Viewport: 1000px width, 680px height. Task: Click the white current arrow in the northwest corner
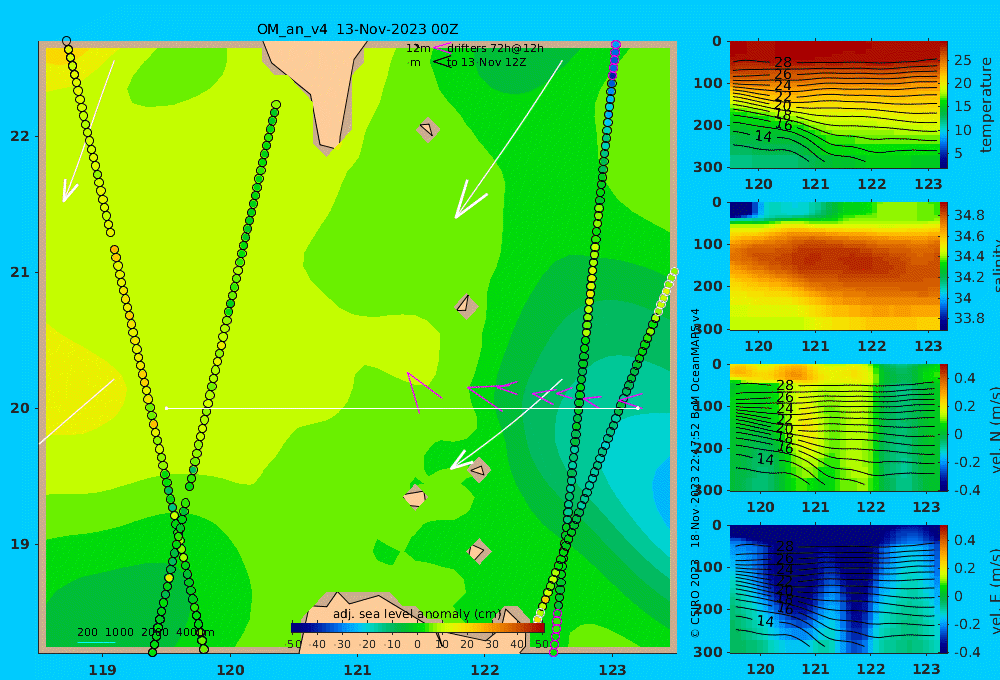coord(89,131)
